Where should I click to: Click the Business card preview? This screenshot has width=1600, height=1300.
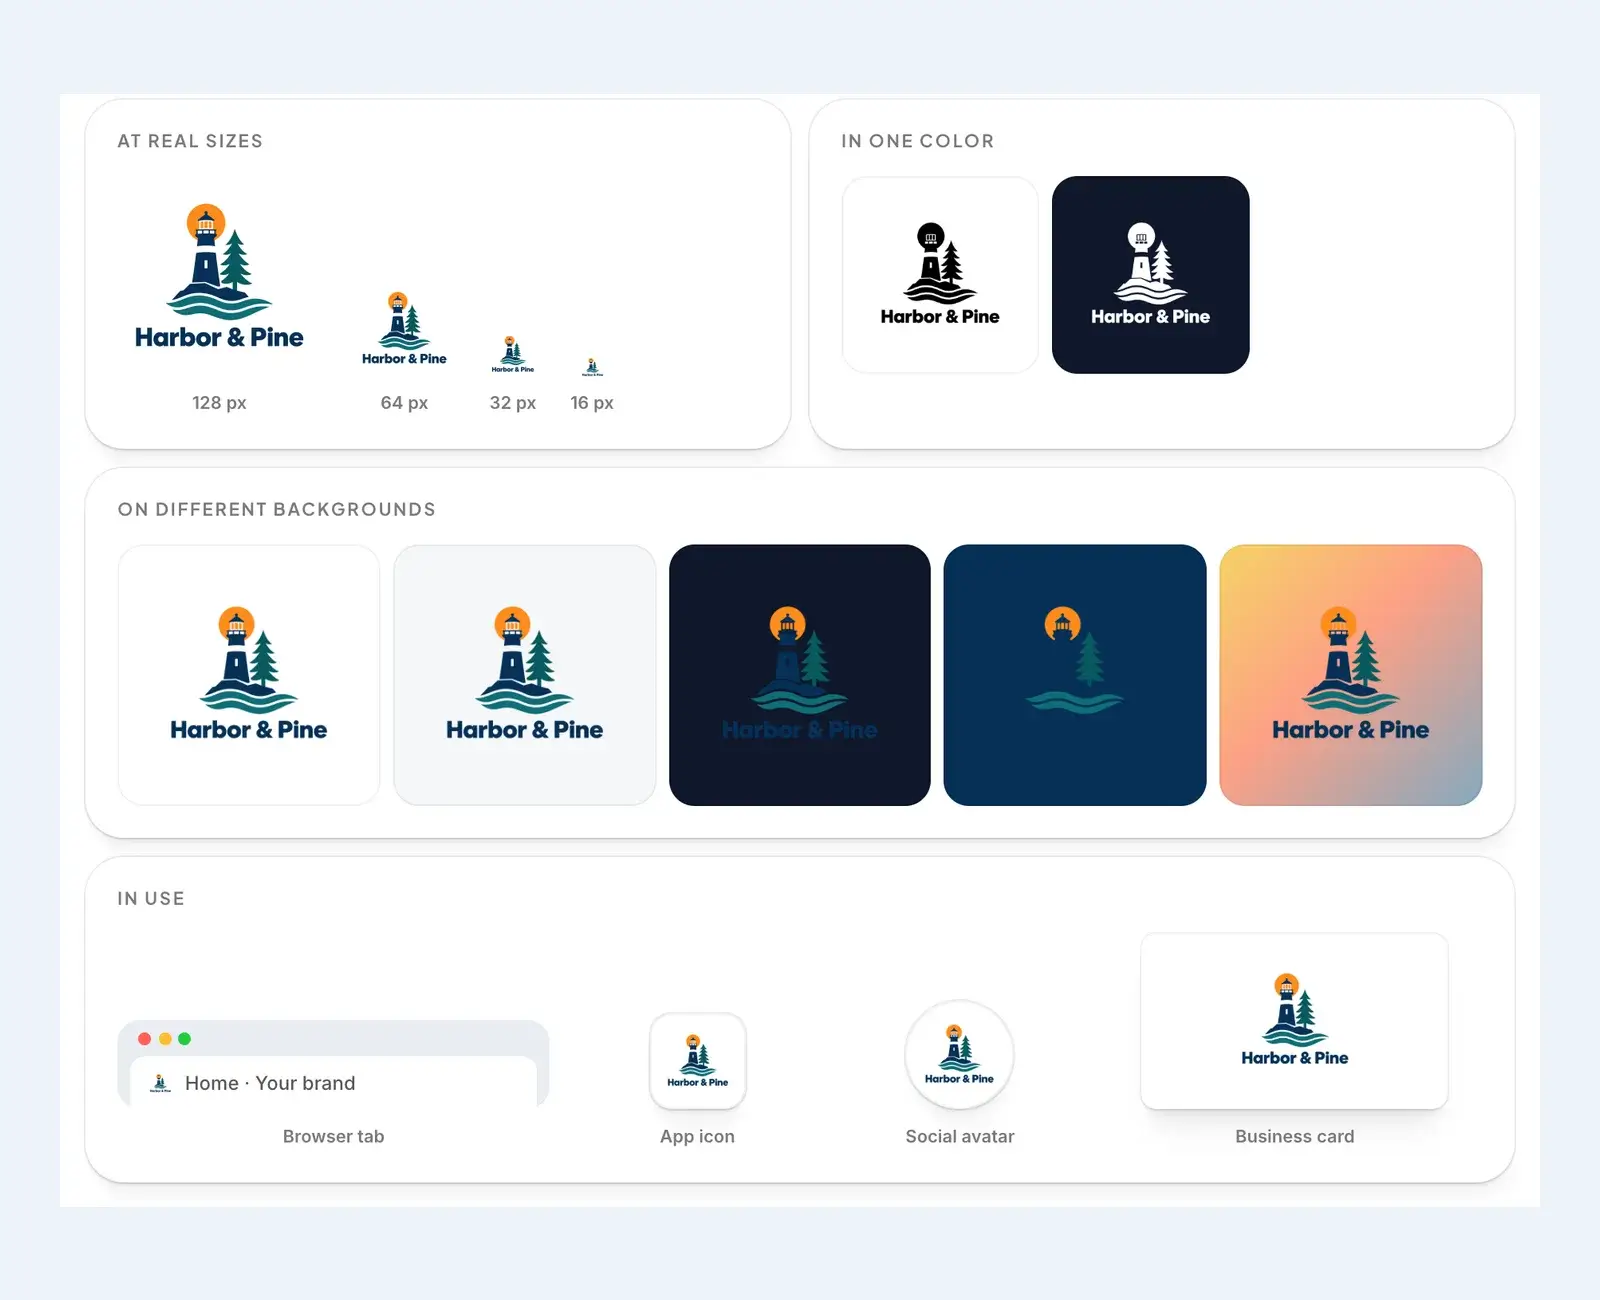[x=1294, y=1021]
